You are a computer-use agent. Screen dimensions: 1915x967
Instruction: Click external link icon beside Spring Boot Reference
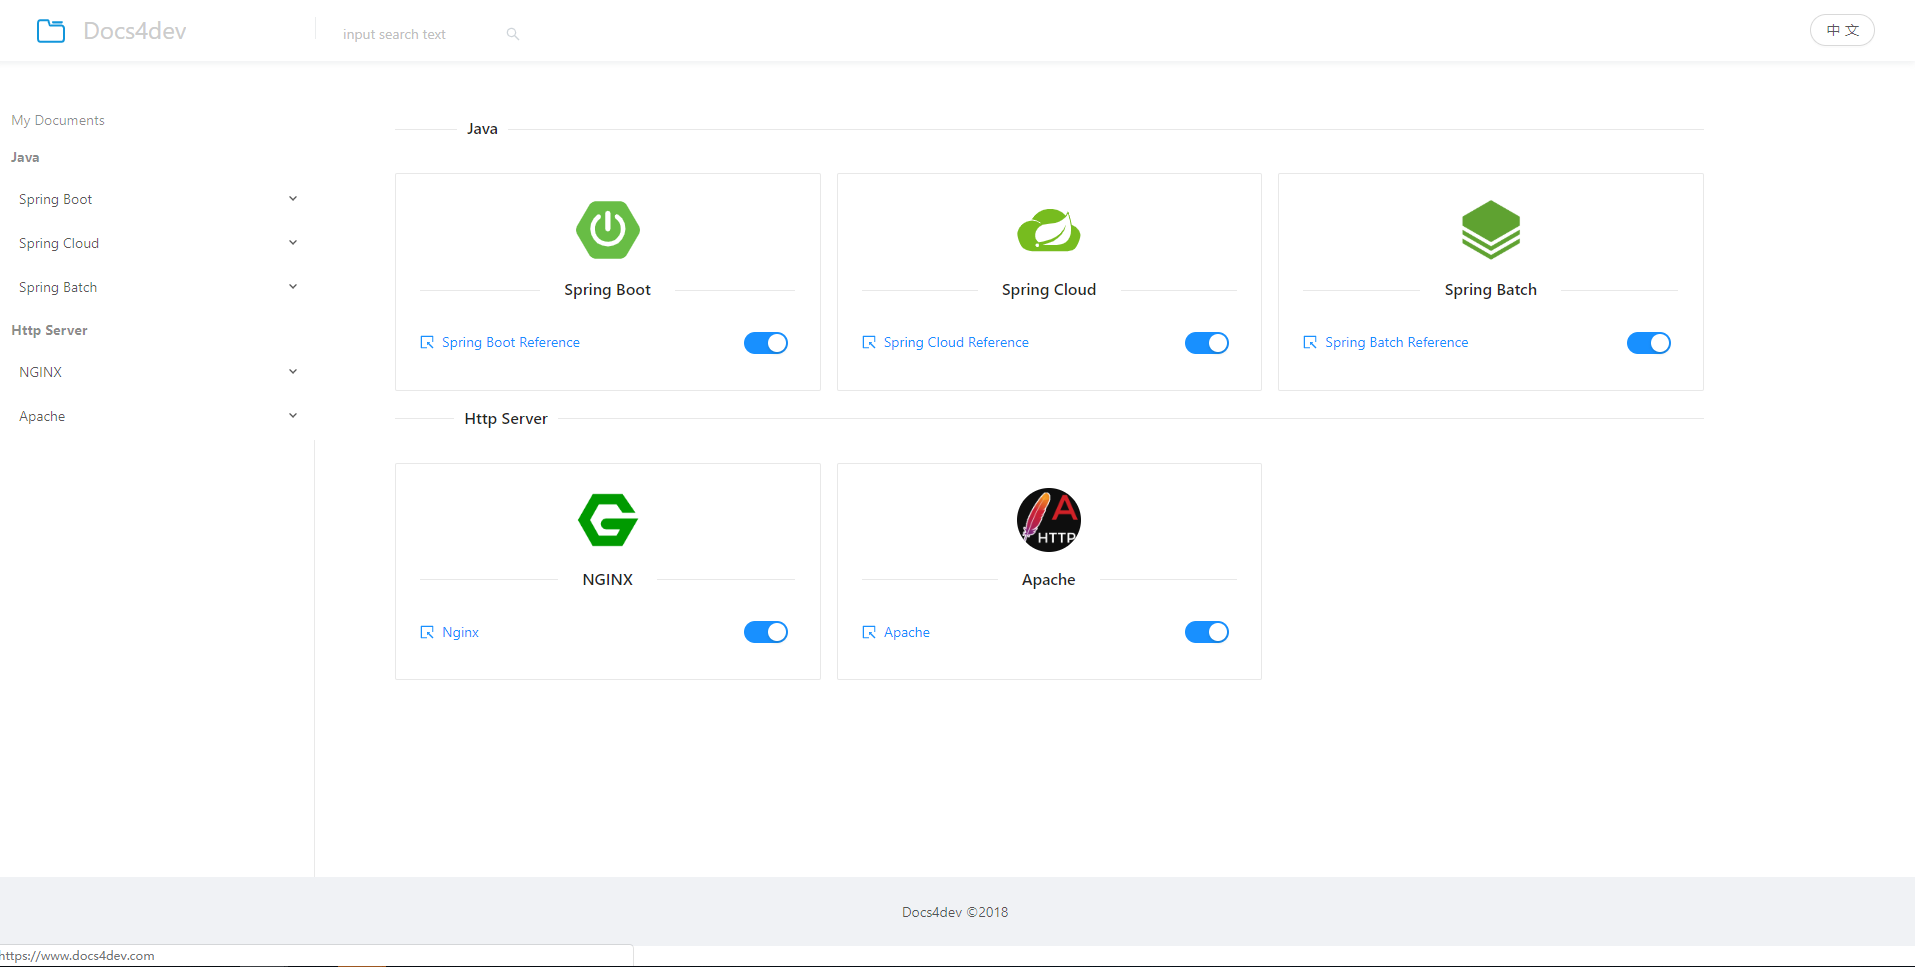coord(427,342)
